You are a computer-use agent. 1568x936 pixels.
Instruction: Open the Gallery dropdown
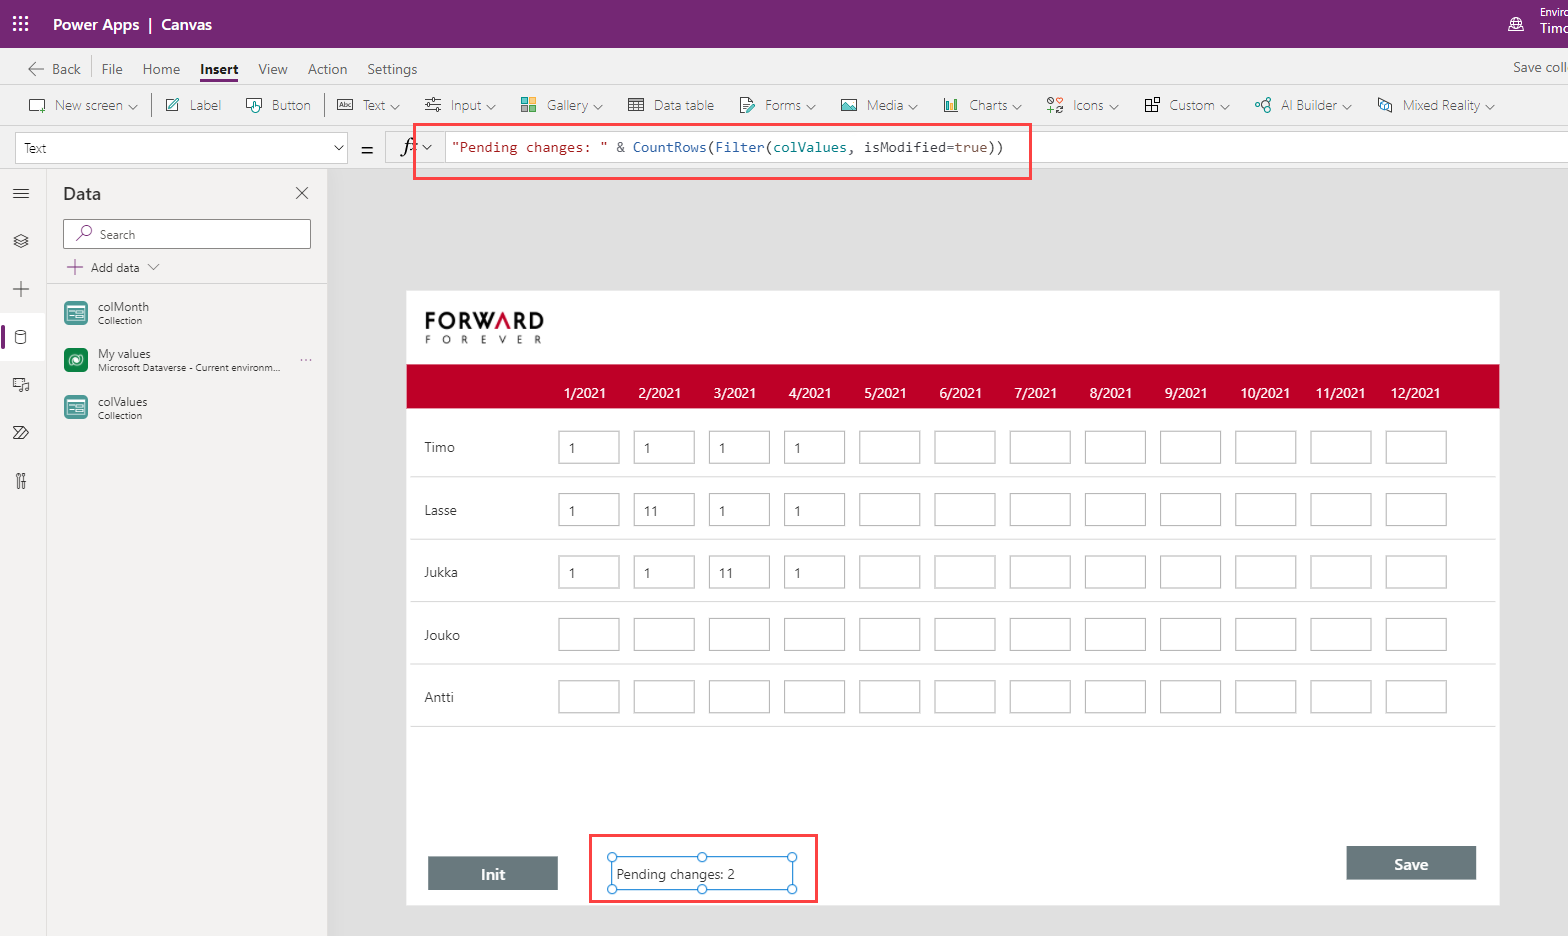pyautogui.click(x=561, y=105)
